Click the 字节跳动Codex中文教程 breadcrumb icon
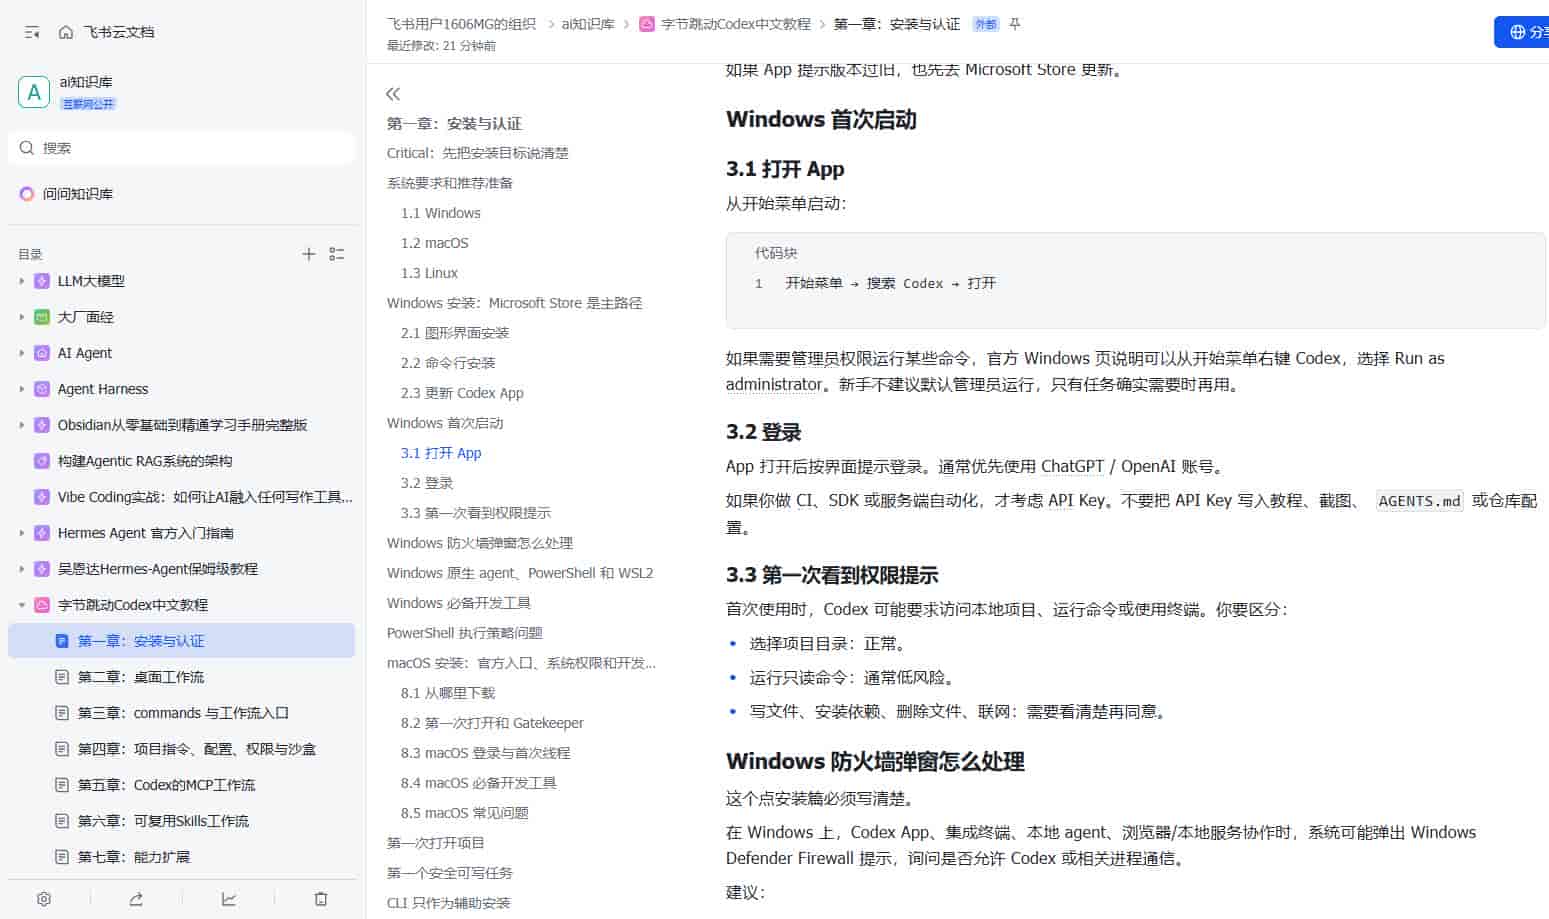 click(x=647, y=24)
